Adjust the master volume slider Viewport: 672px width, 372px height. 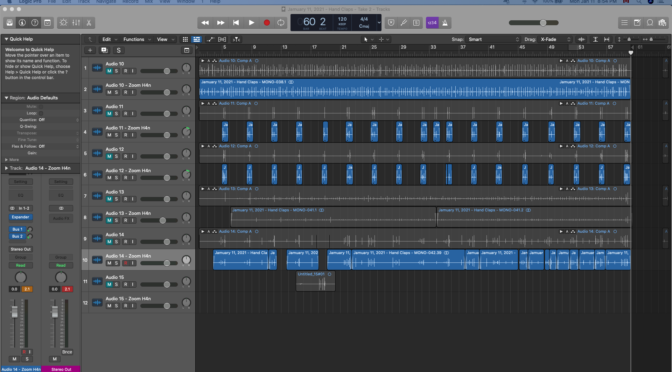(x=534, y=22)
